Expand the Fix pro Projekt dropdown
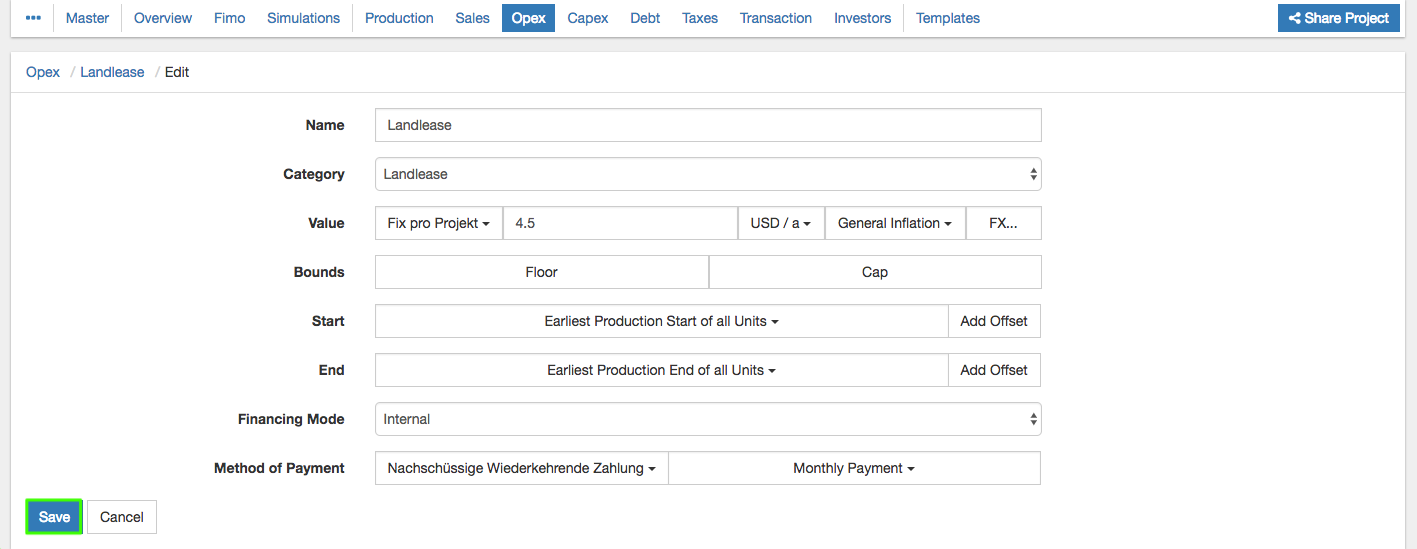 (x=438, y=223)
